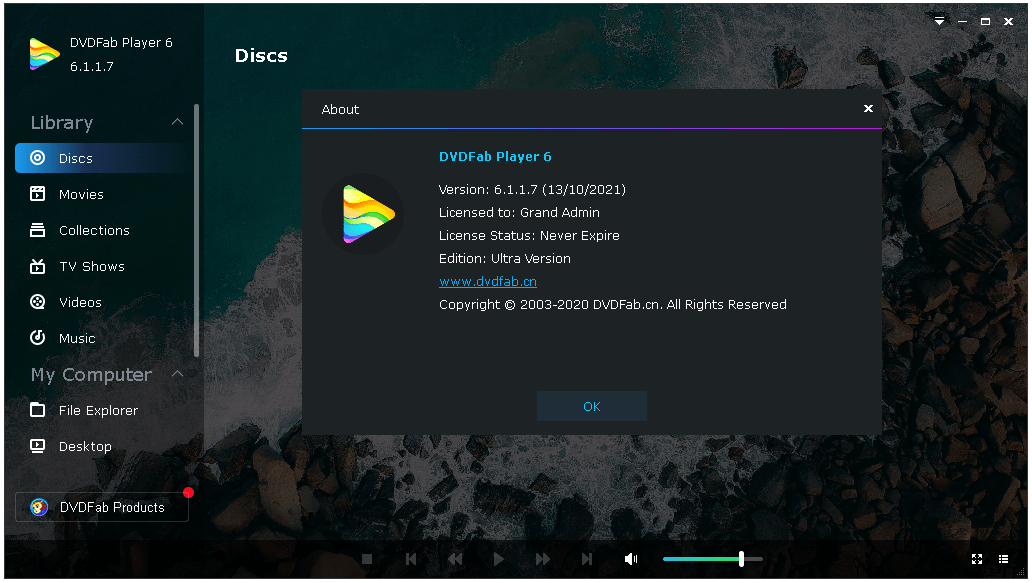Click the volume slider track
The width and height of the screenshot is (1032, 583).
click(x=713, y=559)
